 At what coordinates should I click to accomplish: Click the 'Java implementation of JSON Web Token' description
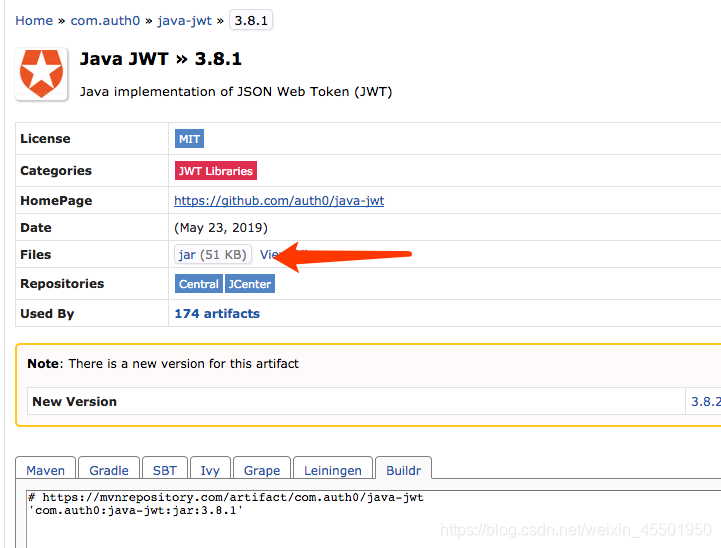pyautogui.click(x=236, y=91)
